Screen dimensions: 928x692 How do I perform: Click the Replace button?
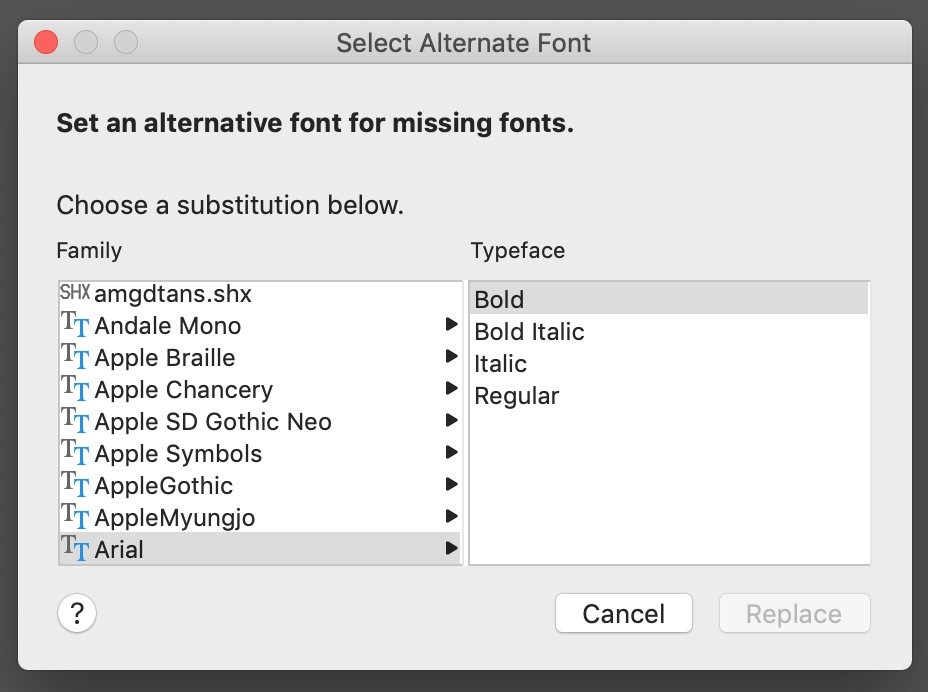tap(794, 613)
